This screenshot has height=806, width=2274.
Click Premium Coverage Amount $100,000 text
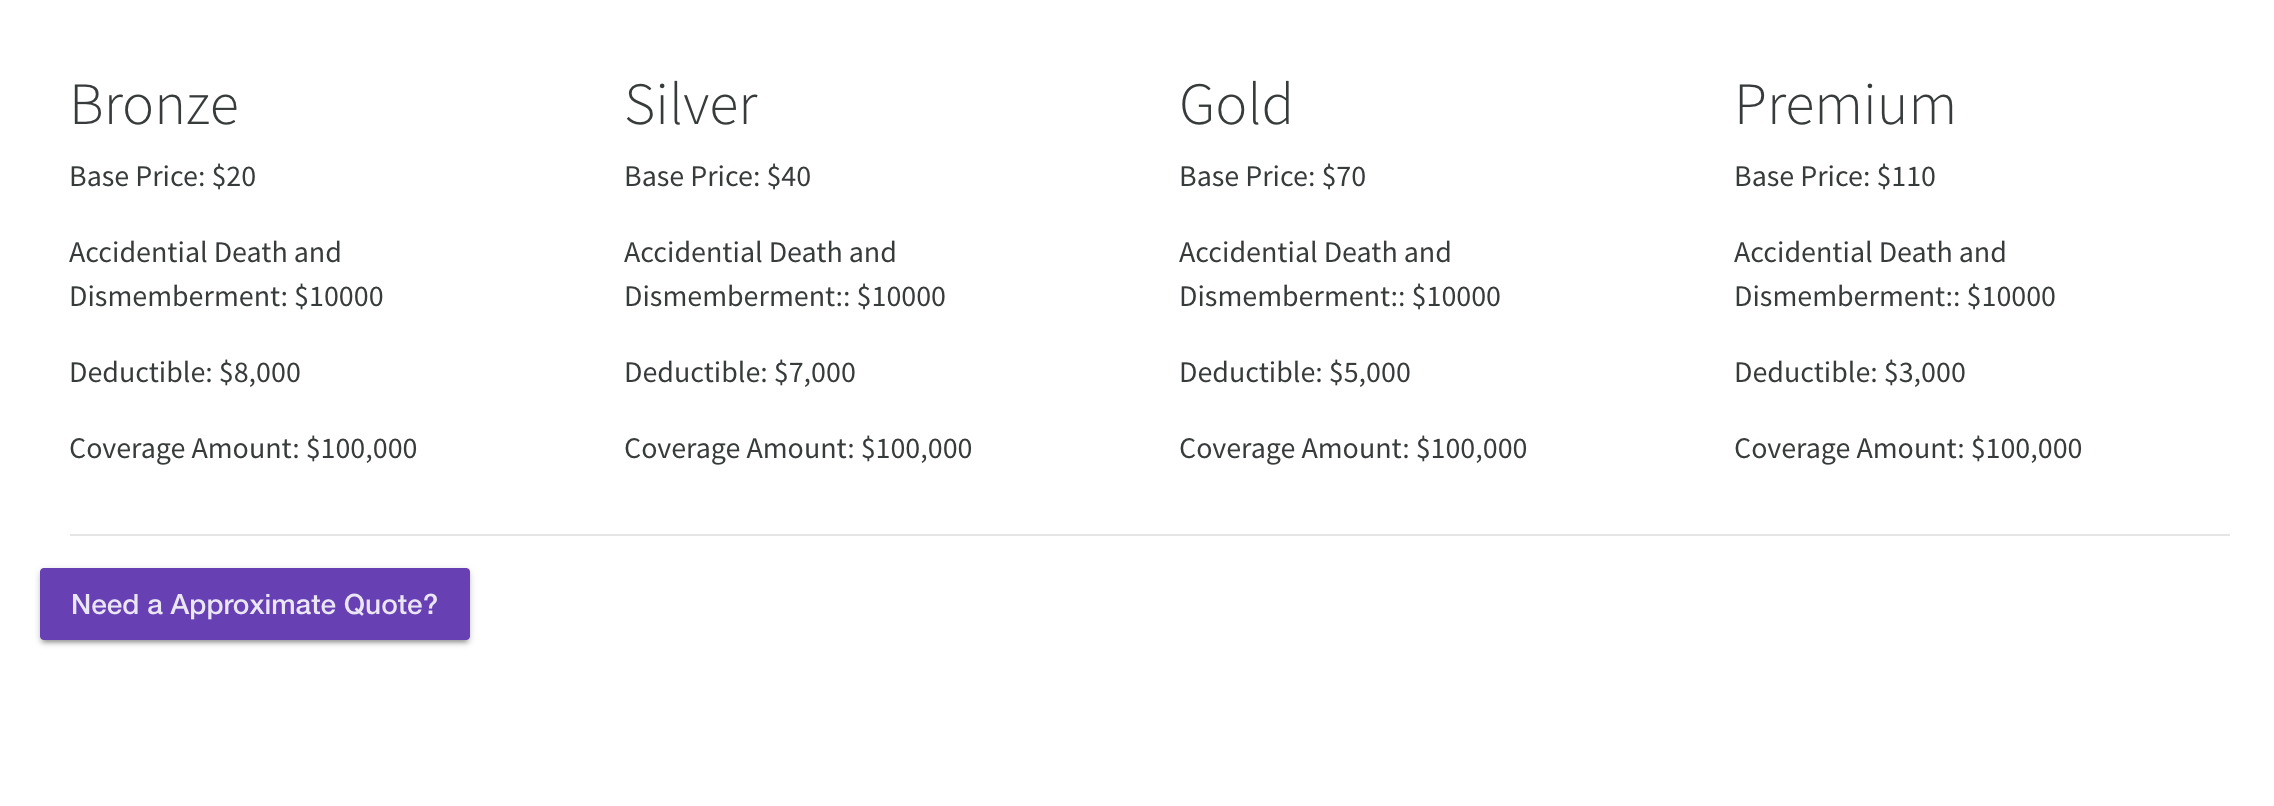tap(1908, 449)
